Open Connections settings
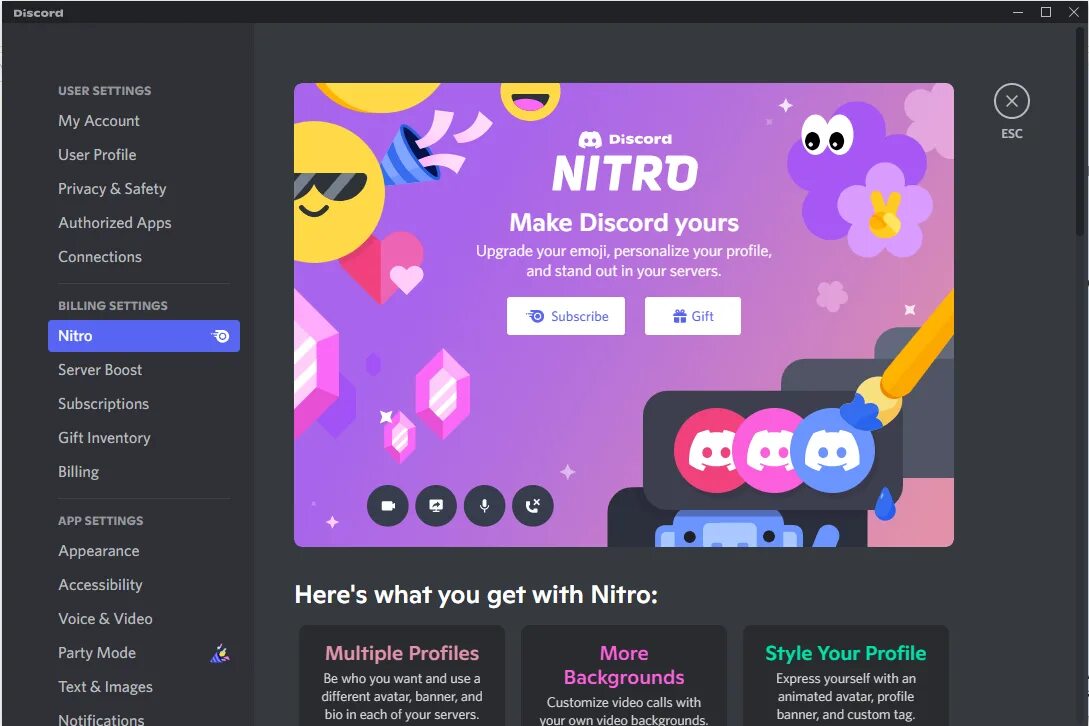 coord(144,257)
